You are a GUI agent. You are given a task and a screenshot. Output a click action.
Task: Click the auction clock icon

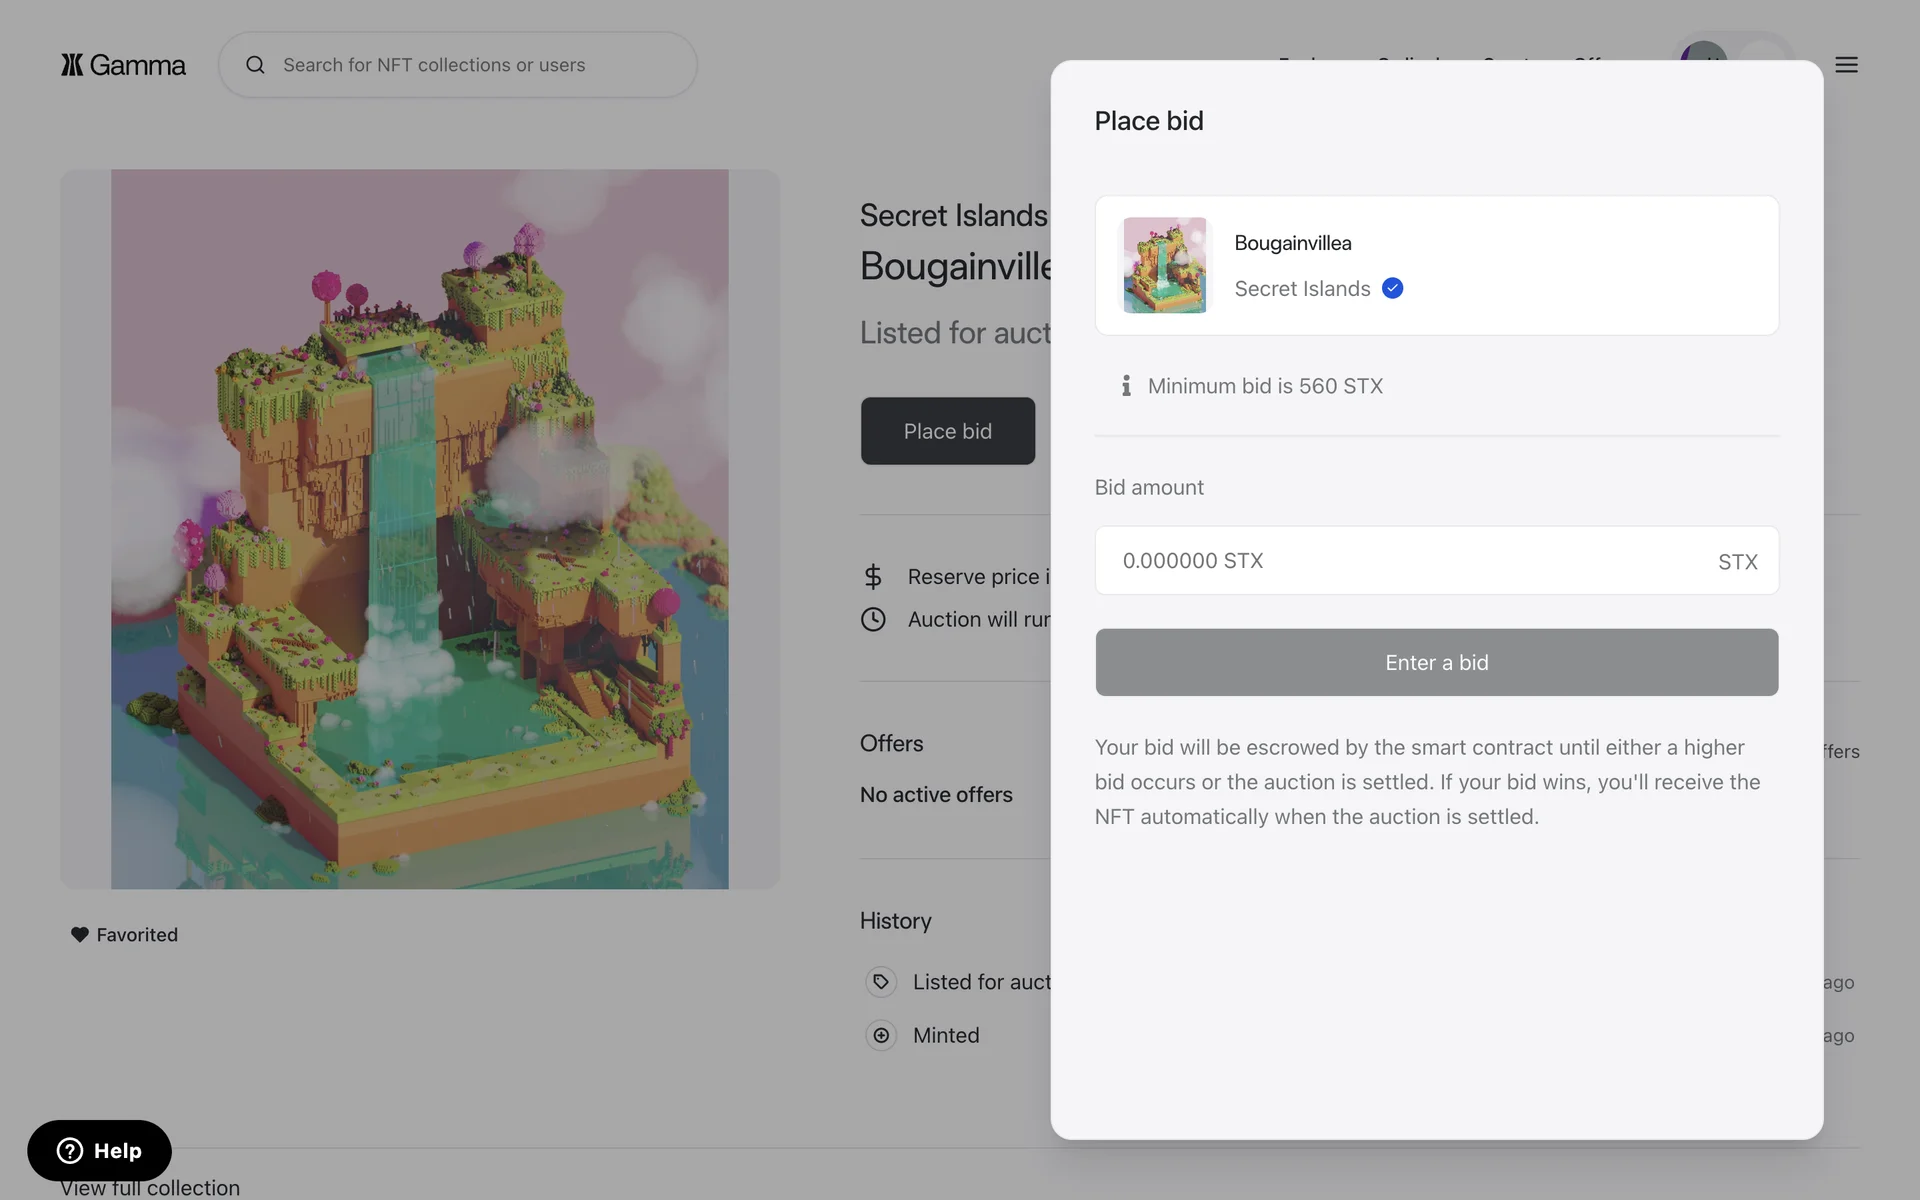coord(873,619)
